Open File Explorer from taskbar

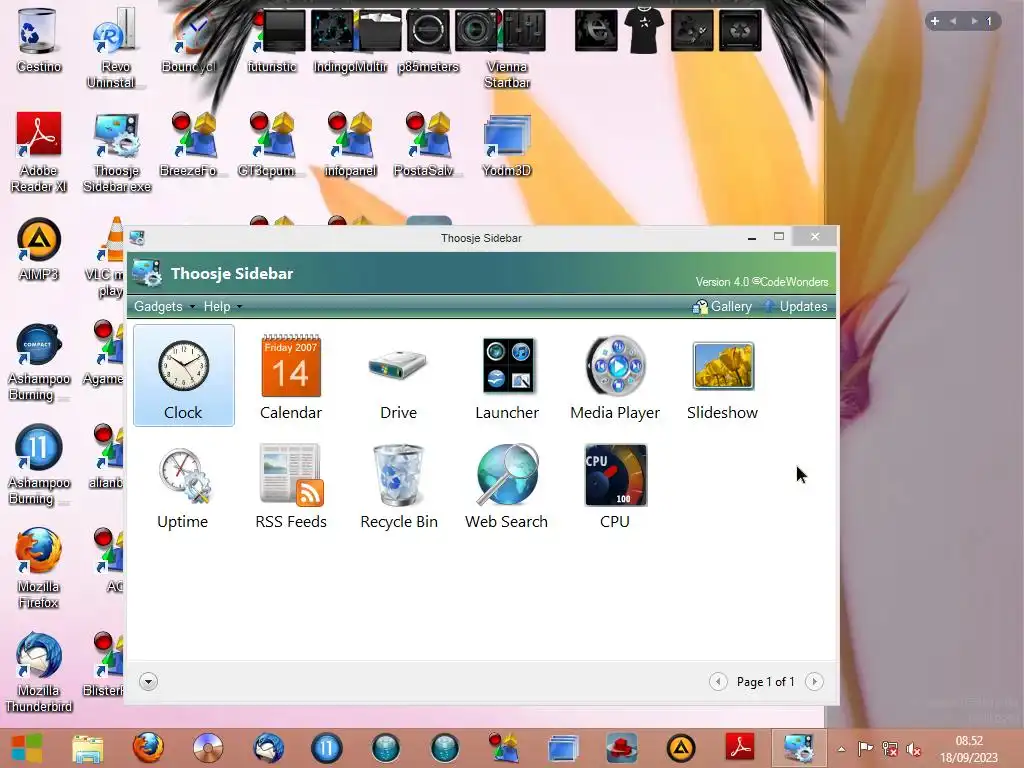(x=88, y=748)
